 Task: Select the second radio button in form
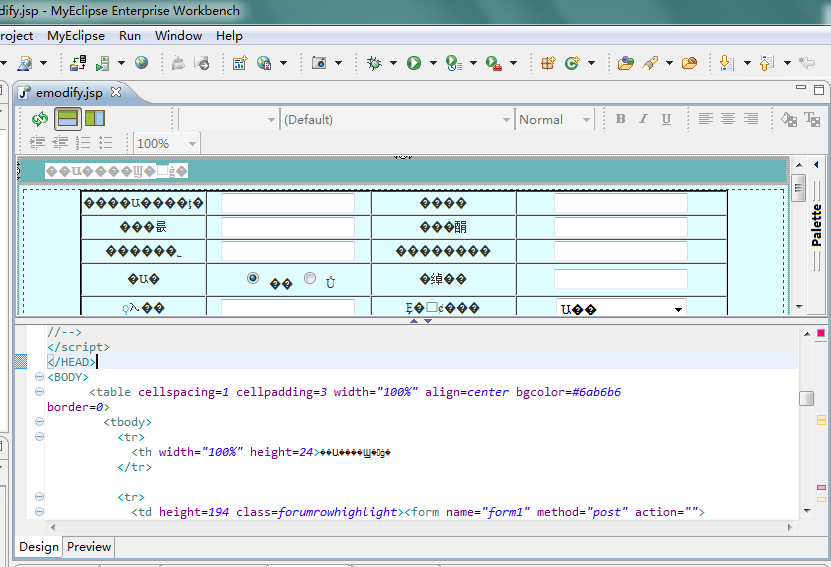click(310, 278)
